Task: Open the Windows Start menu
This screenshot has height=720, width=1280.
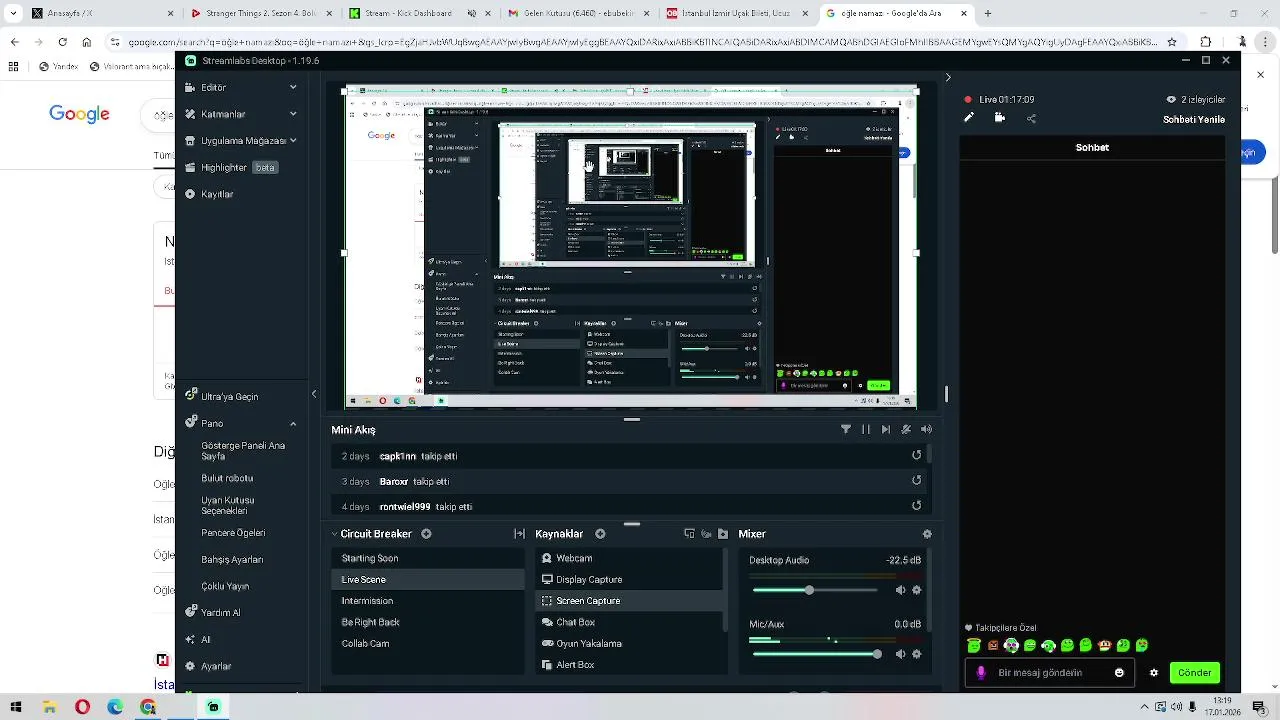Action: click(x=16, y=707)
